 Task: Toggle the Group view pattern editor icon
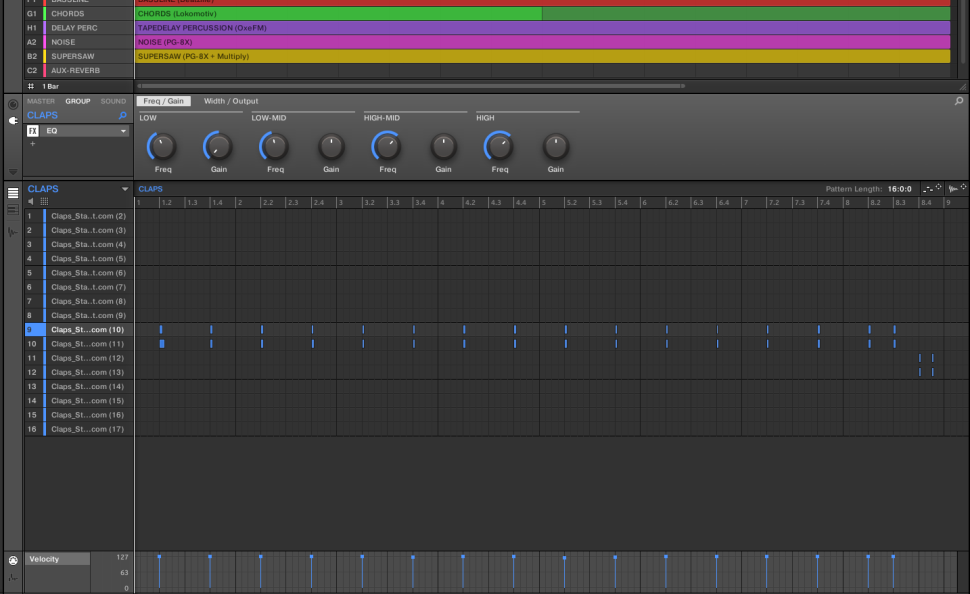[x=13, y=193]
